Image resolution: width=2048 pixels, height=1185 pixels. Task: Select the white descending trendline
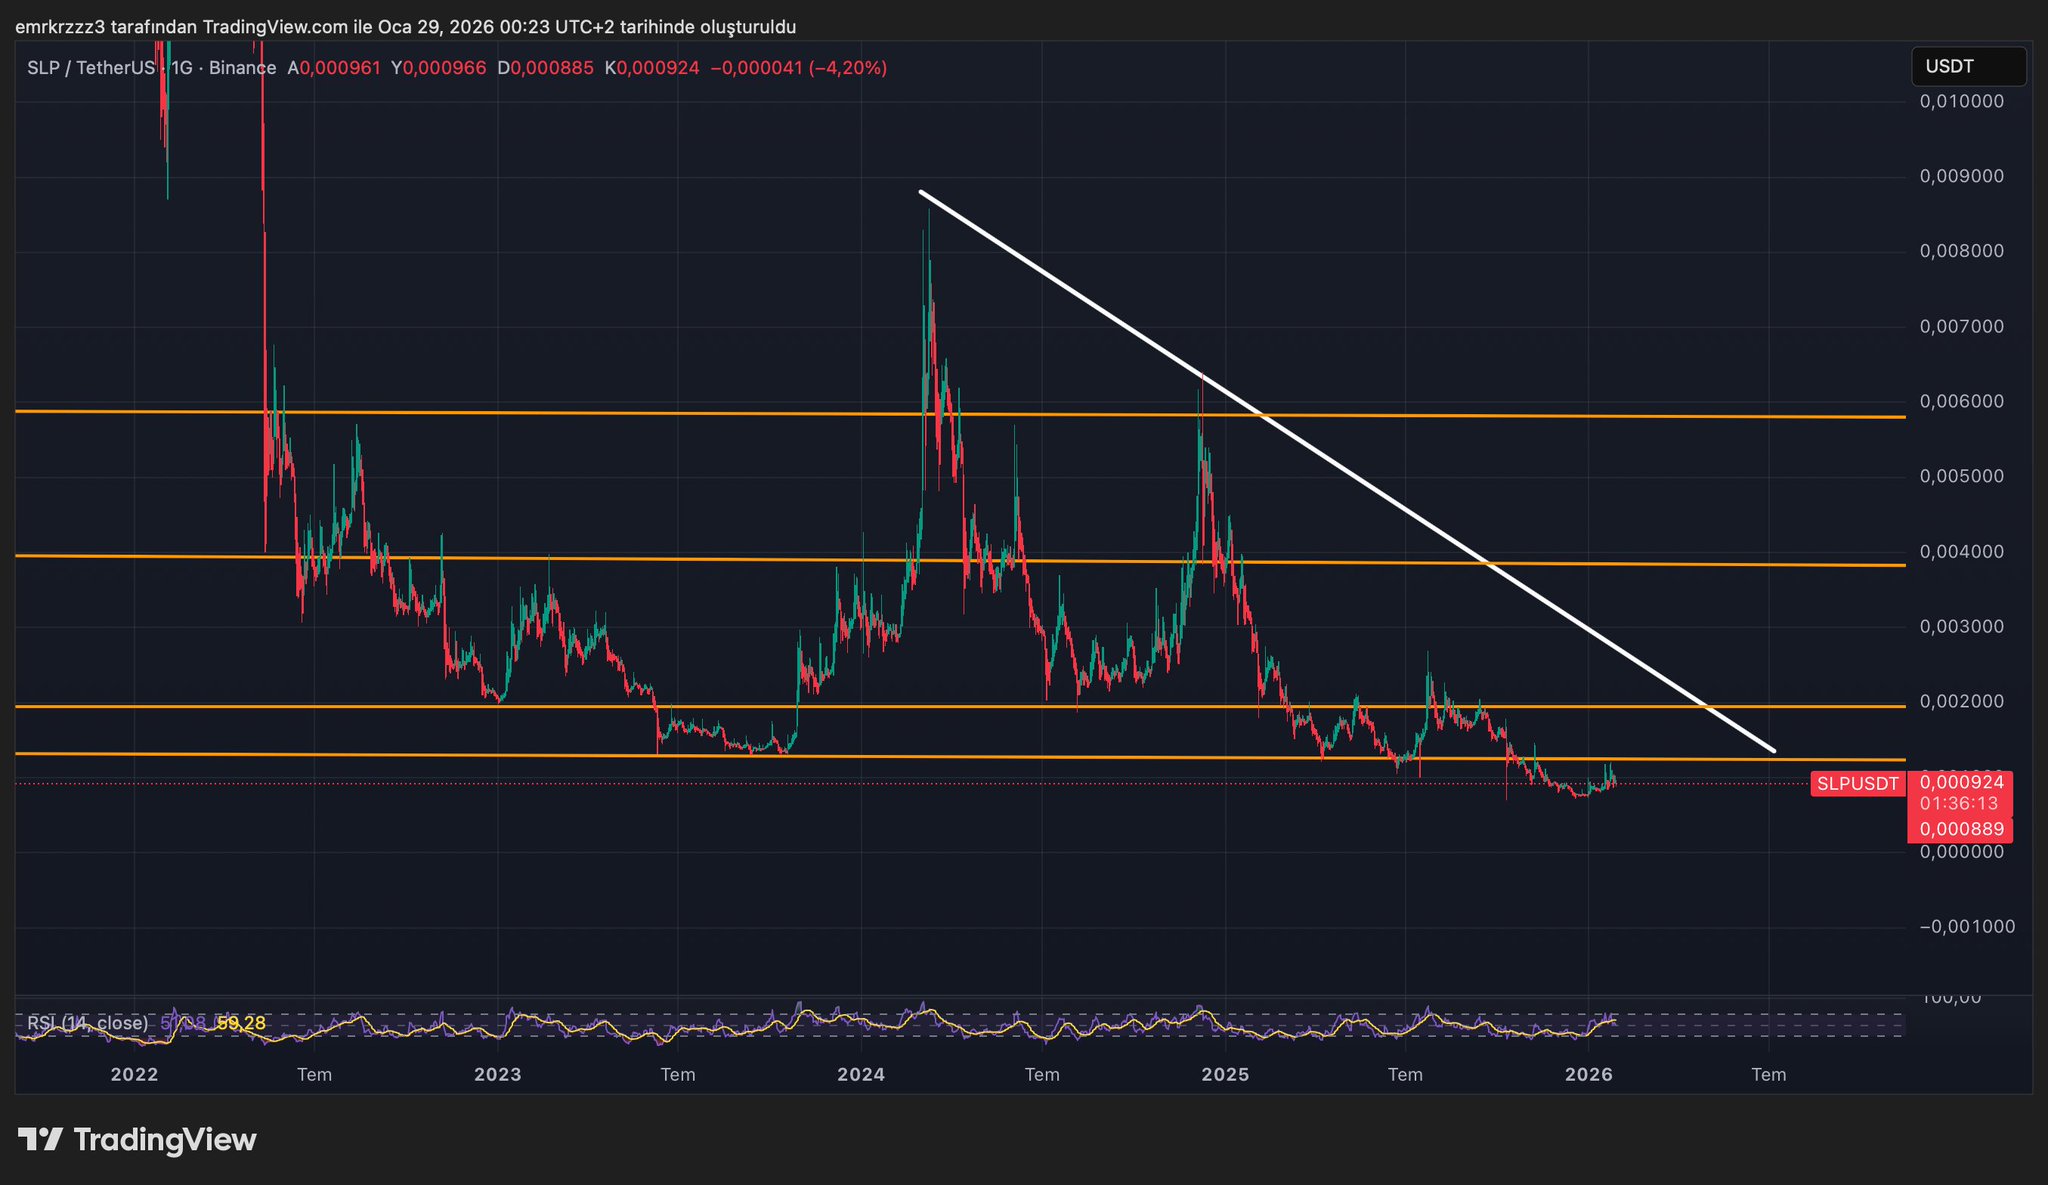[1345, 471]
